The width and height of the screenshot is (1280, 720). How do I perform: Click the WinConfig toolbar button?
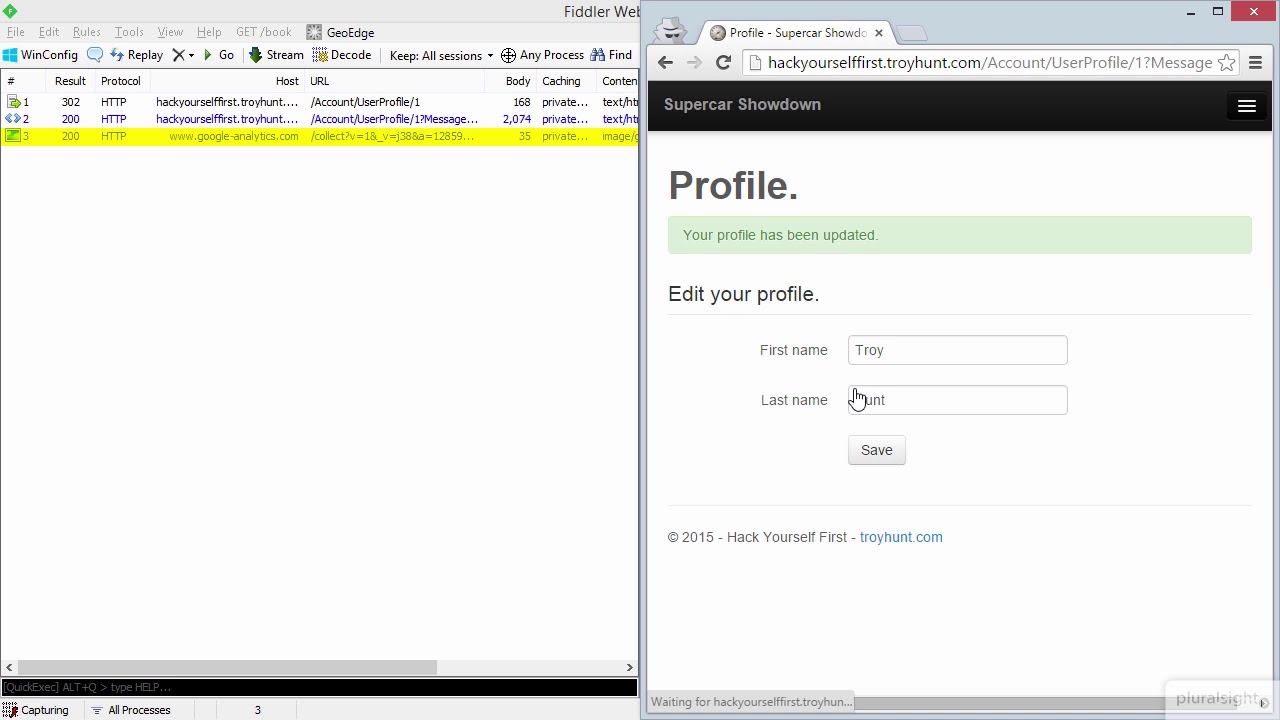(x=40, y=55)
